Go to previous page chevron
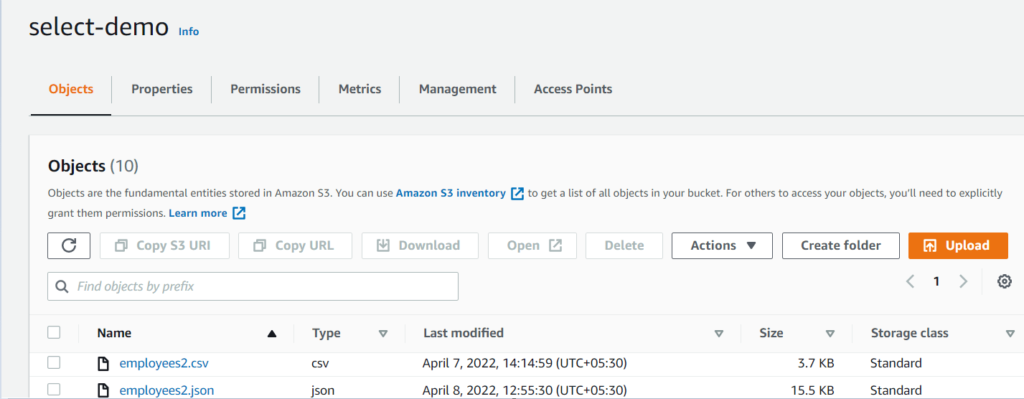 [910, 281]
